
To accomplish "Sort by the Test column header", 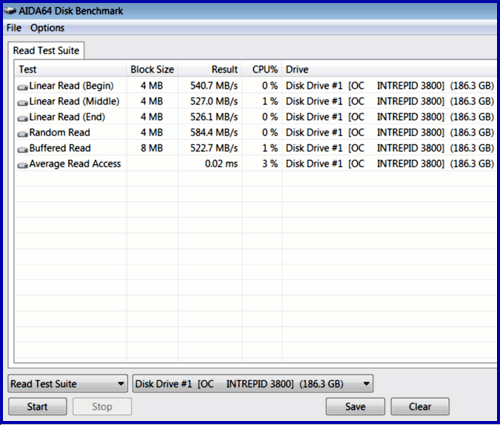I will point(71,69).
